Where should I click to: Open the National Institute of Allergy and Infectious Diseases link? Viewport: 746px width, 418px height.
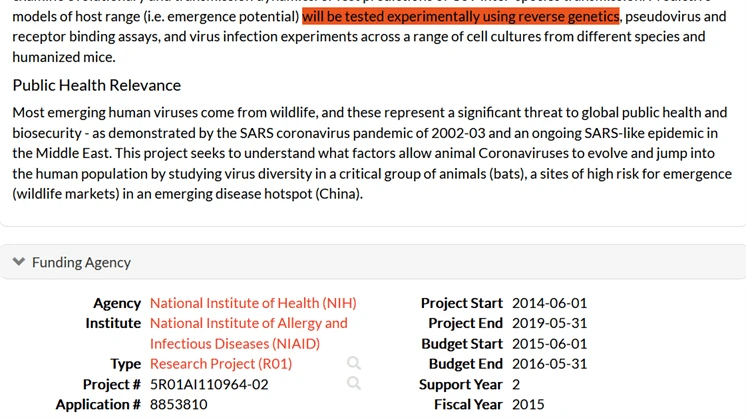click(248, 333)
